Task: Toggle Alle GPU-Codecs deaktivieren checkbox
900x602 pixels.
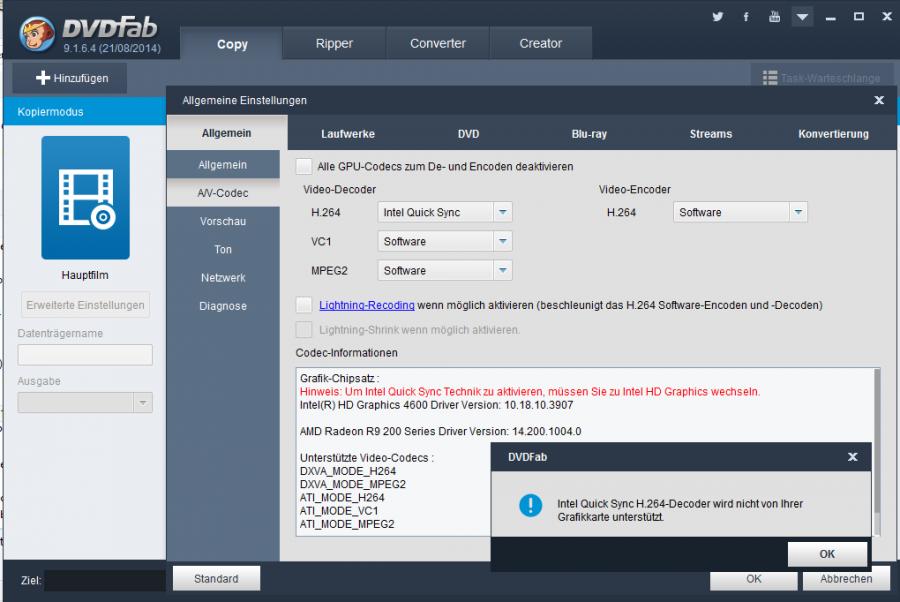Action: (304, 166)
